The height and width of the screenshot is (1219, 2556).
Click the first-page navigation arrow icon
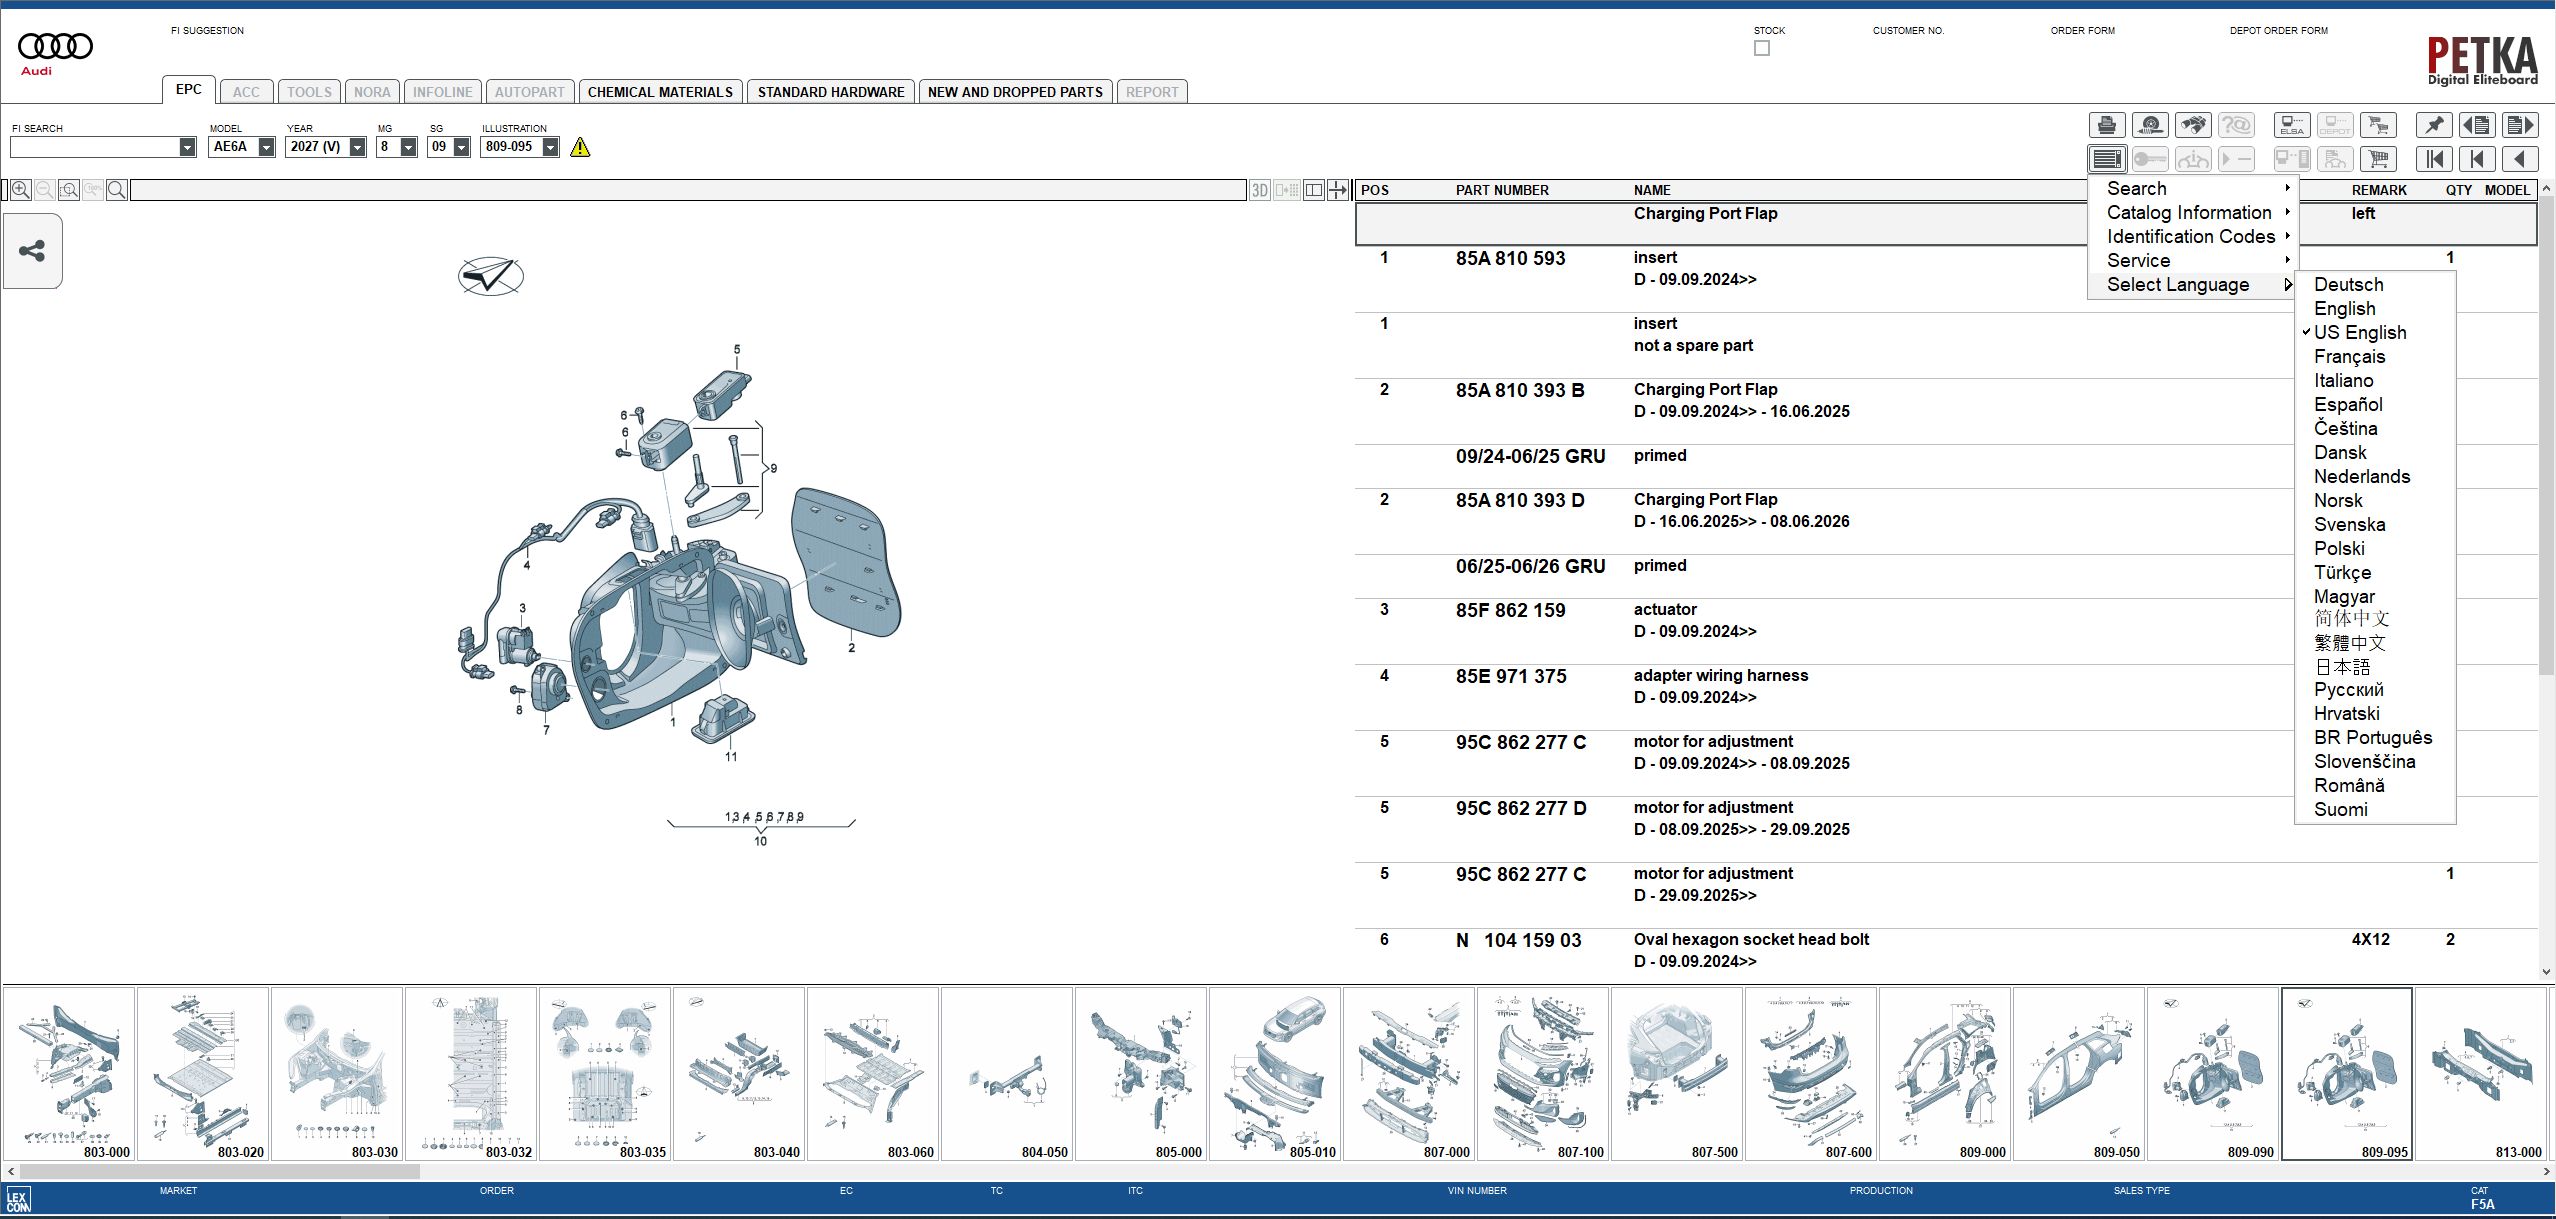coord(2434,158)
